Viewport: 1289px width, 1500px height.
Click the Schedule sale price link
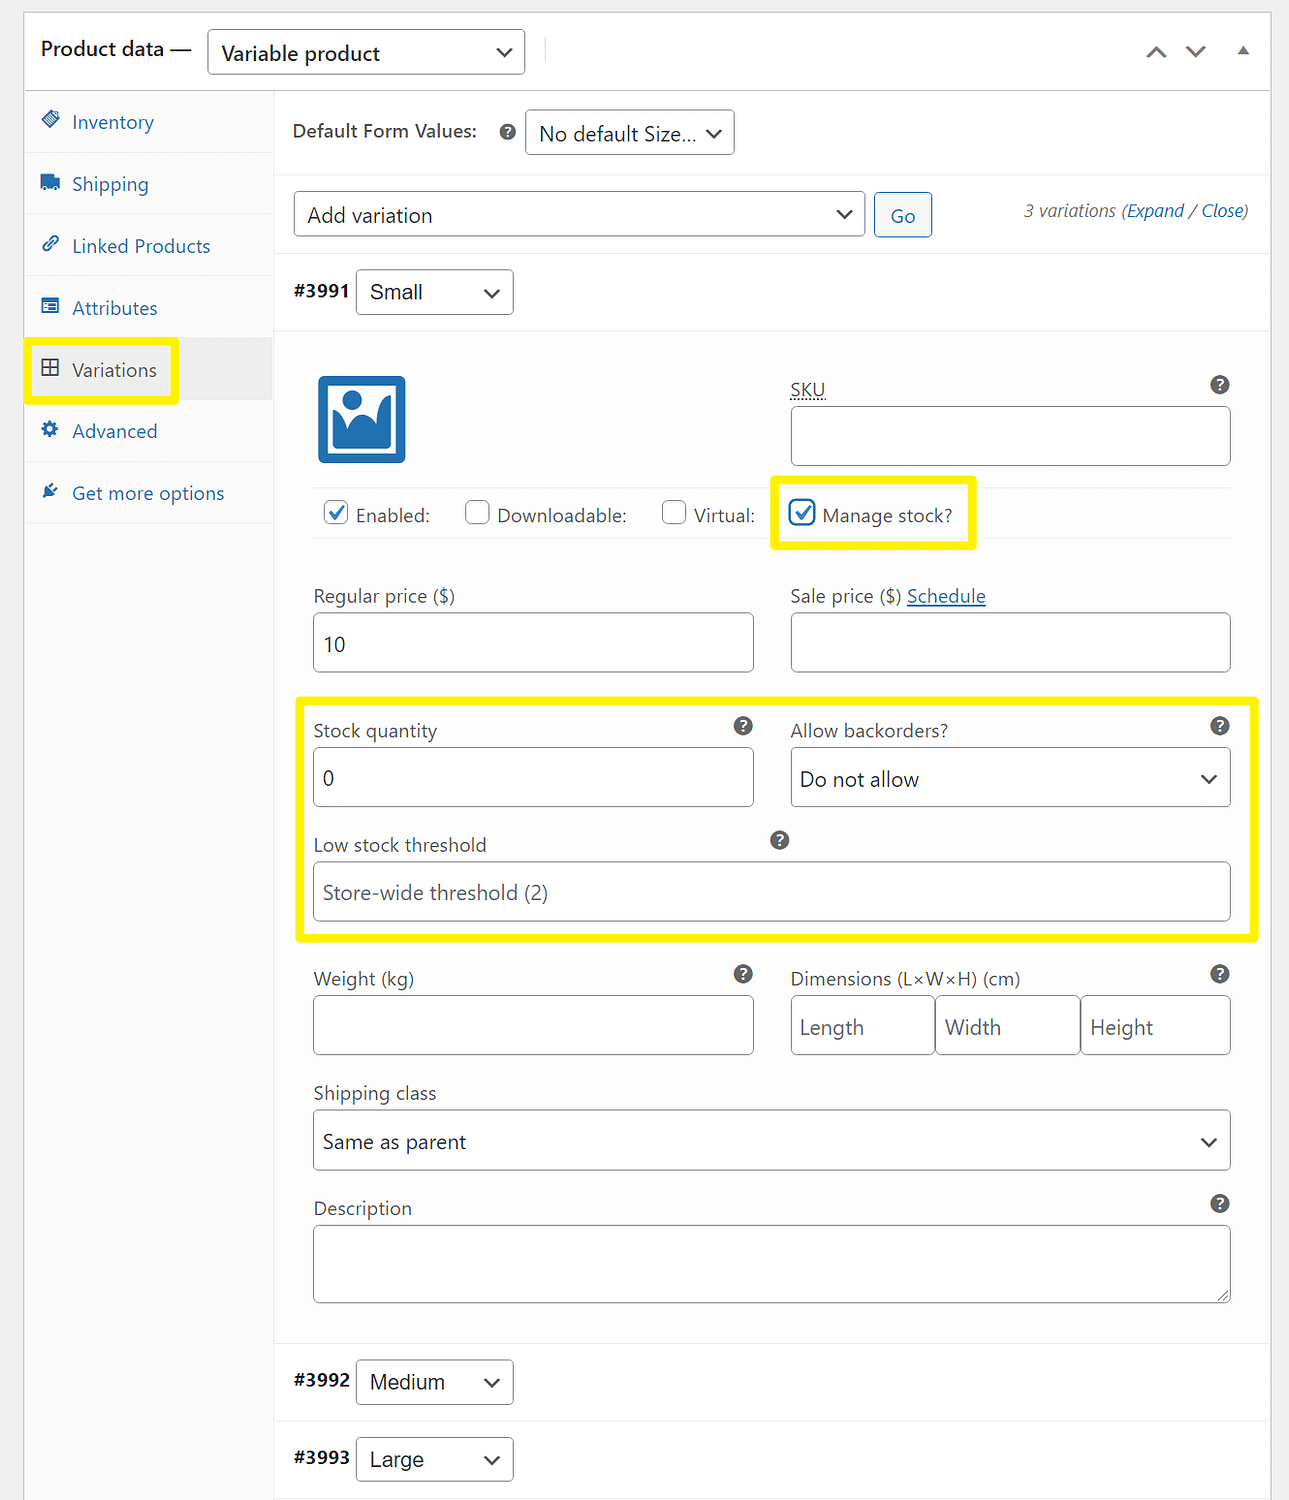946,596
